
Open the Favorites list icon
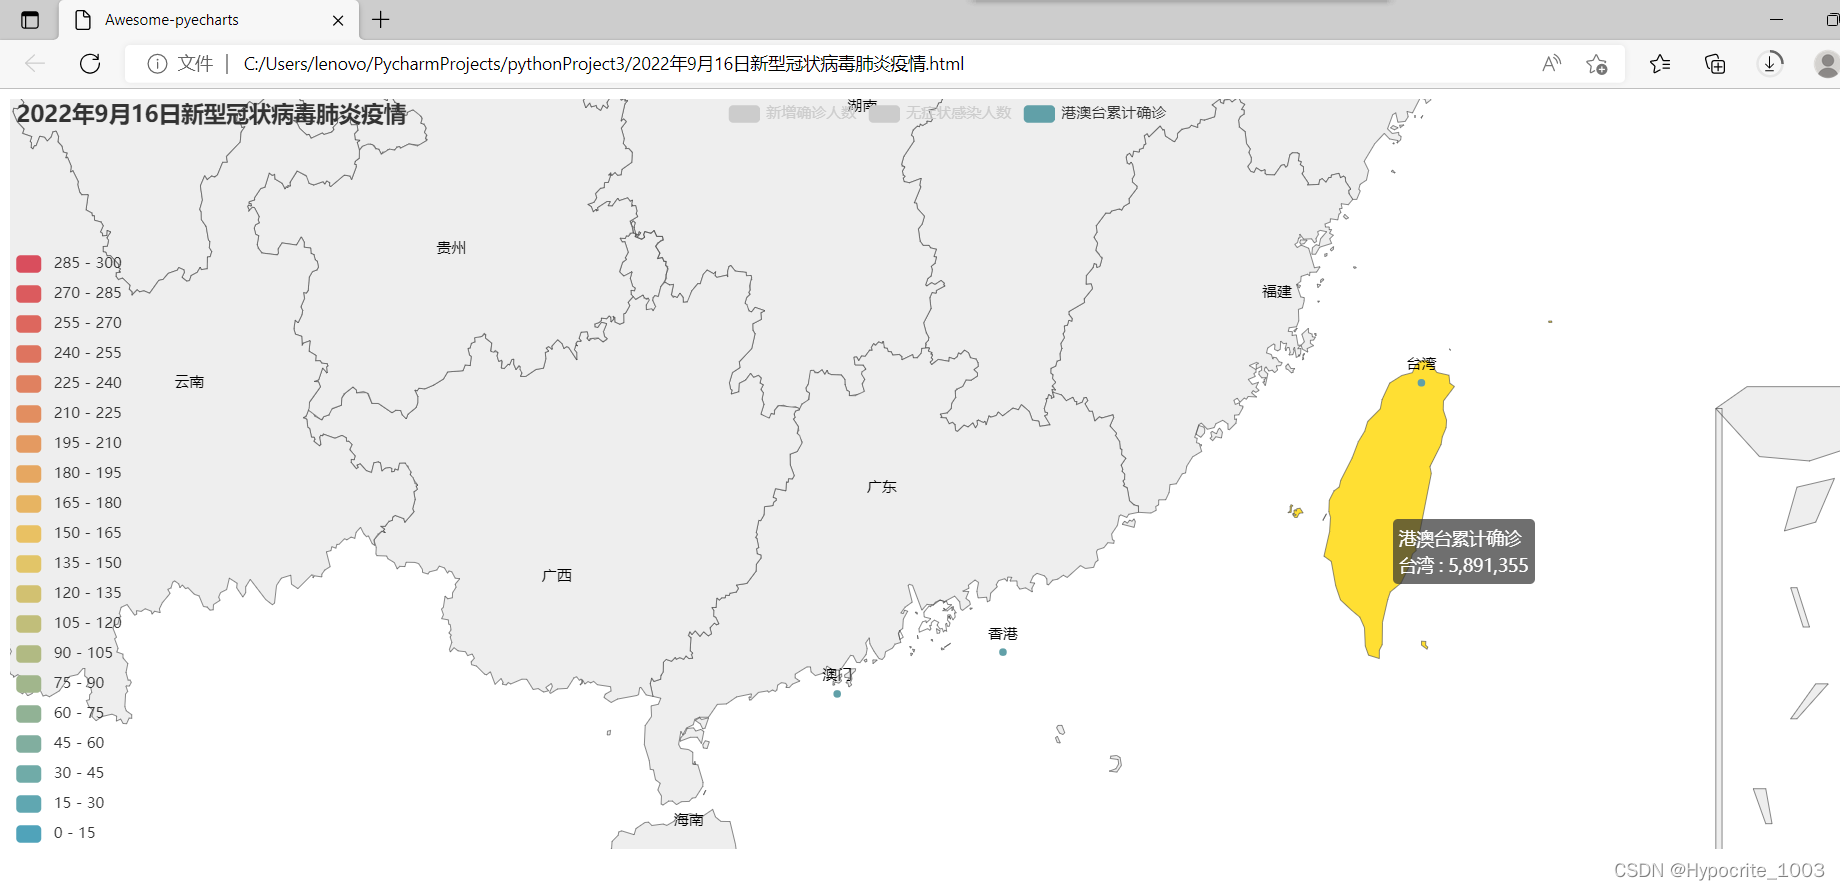coord(1660,64)
